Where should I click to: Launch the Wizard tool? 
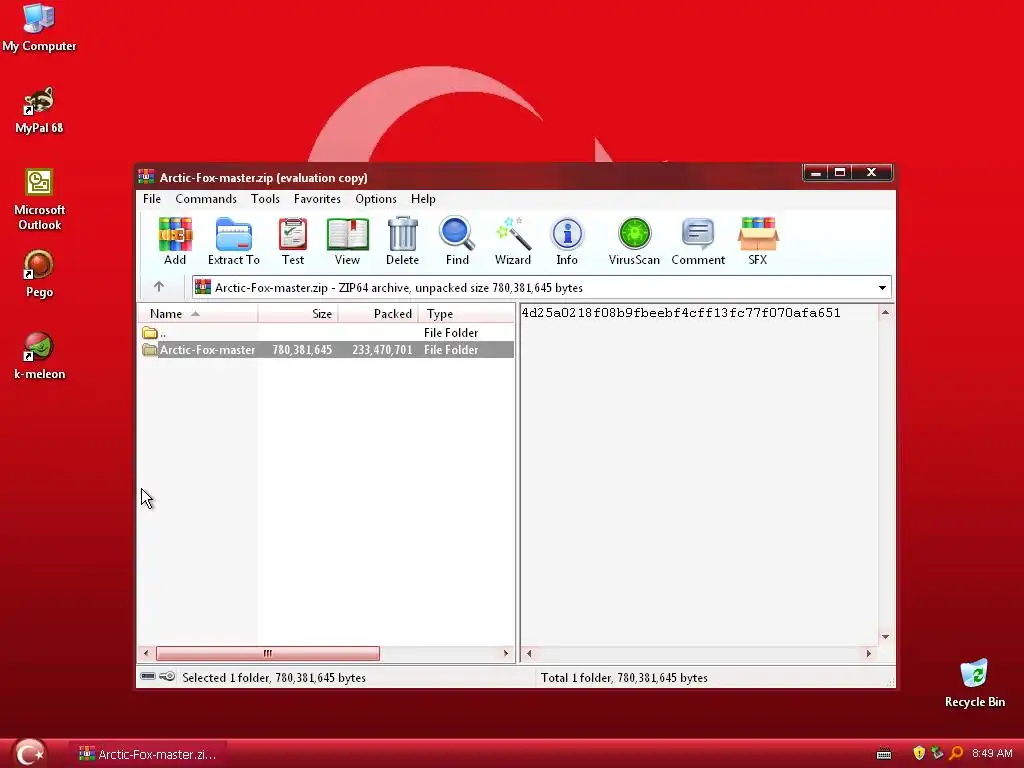coord(513,241)
